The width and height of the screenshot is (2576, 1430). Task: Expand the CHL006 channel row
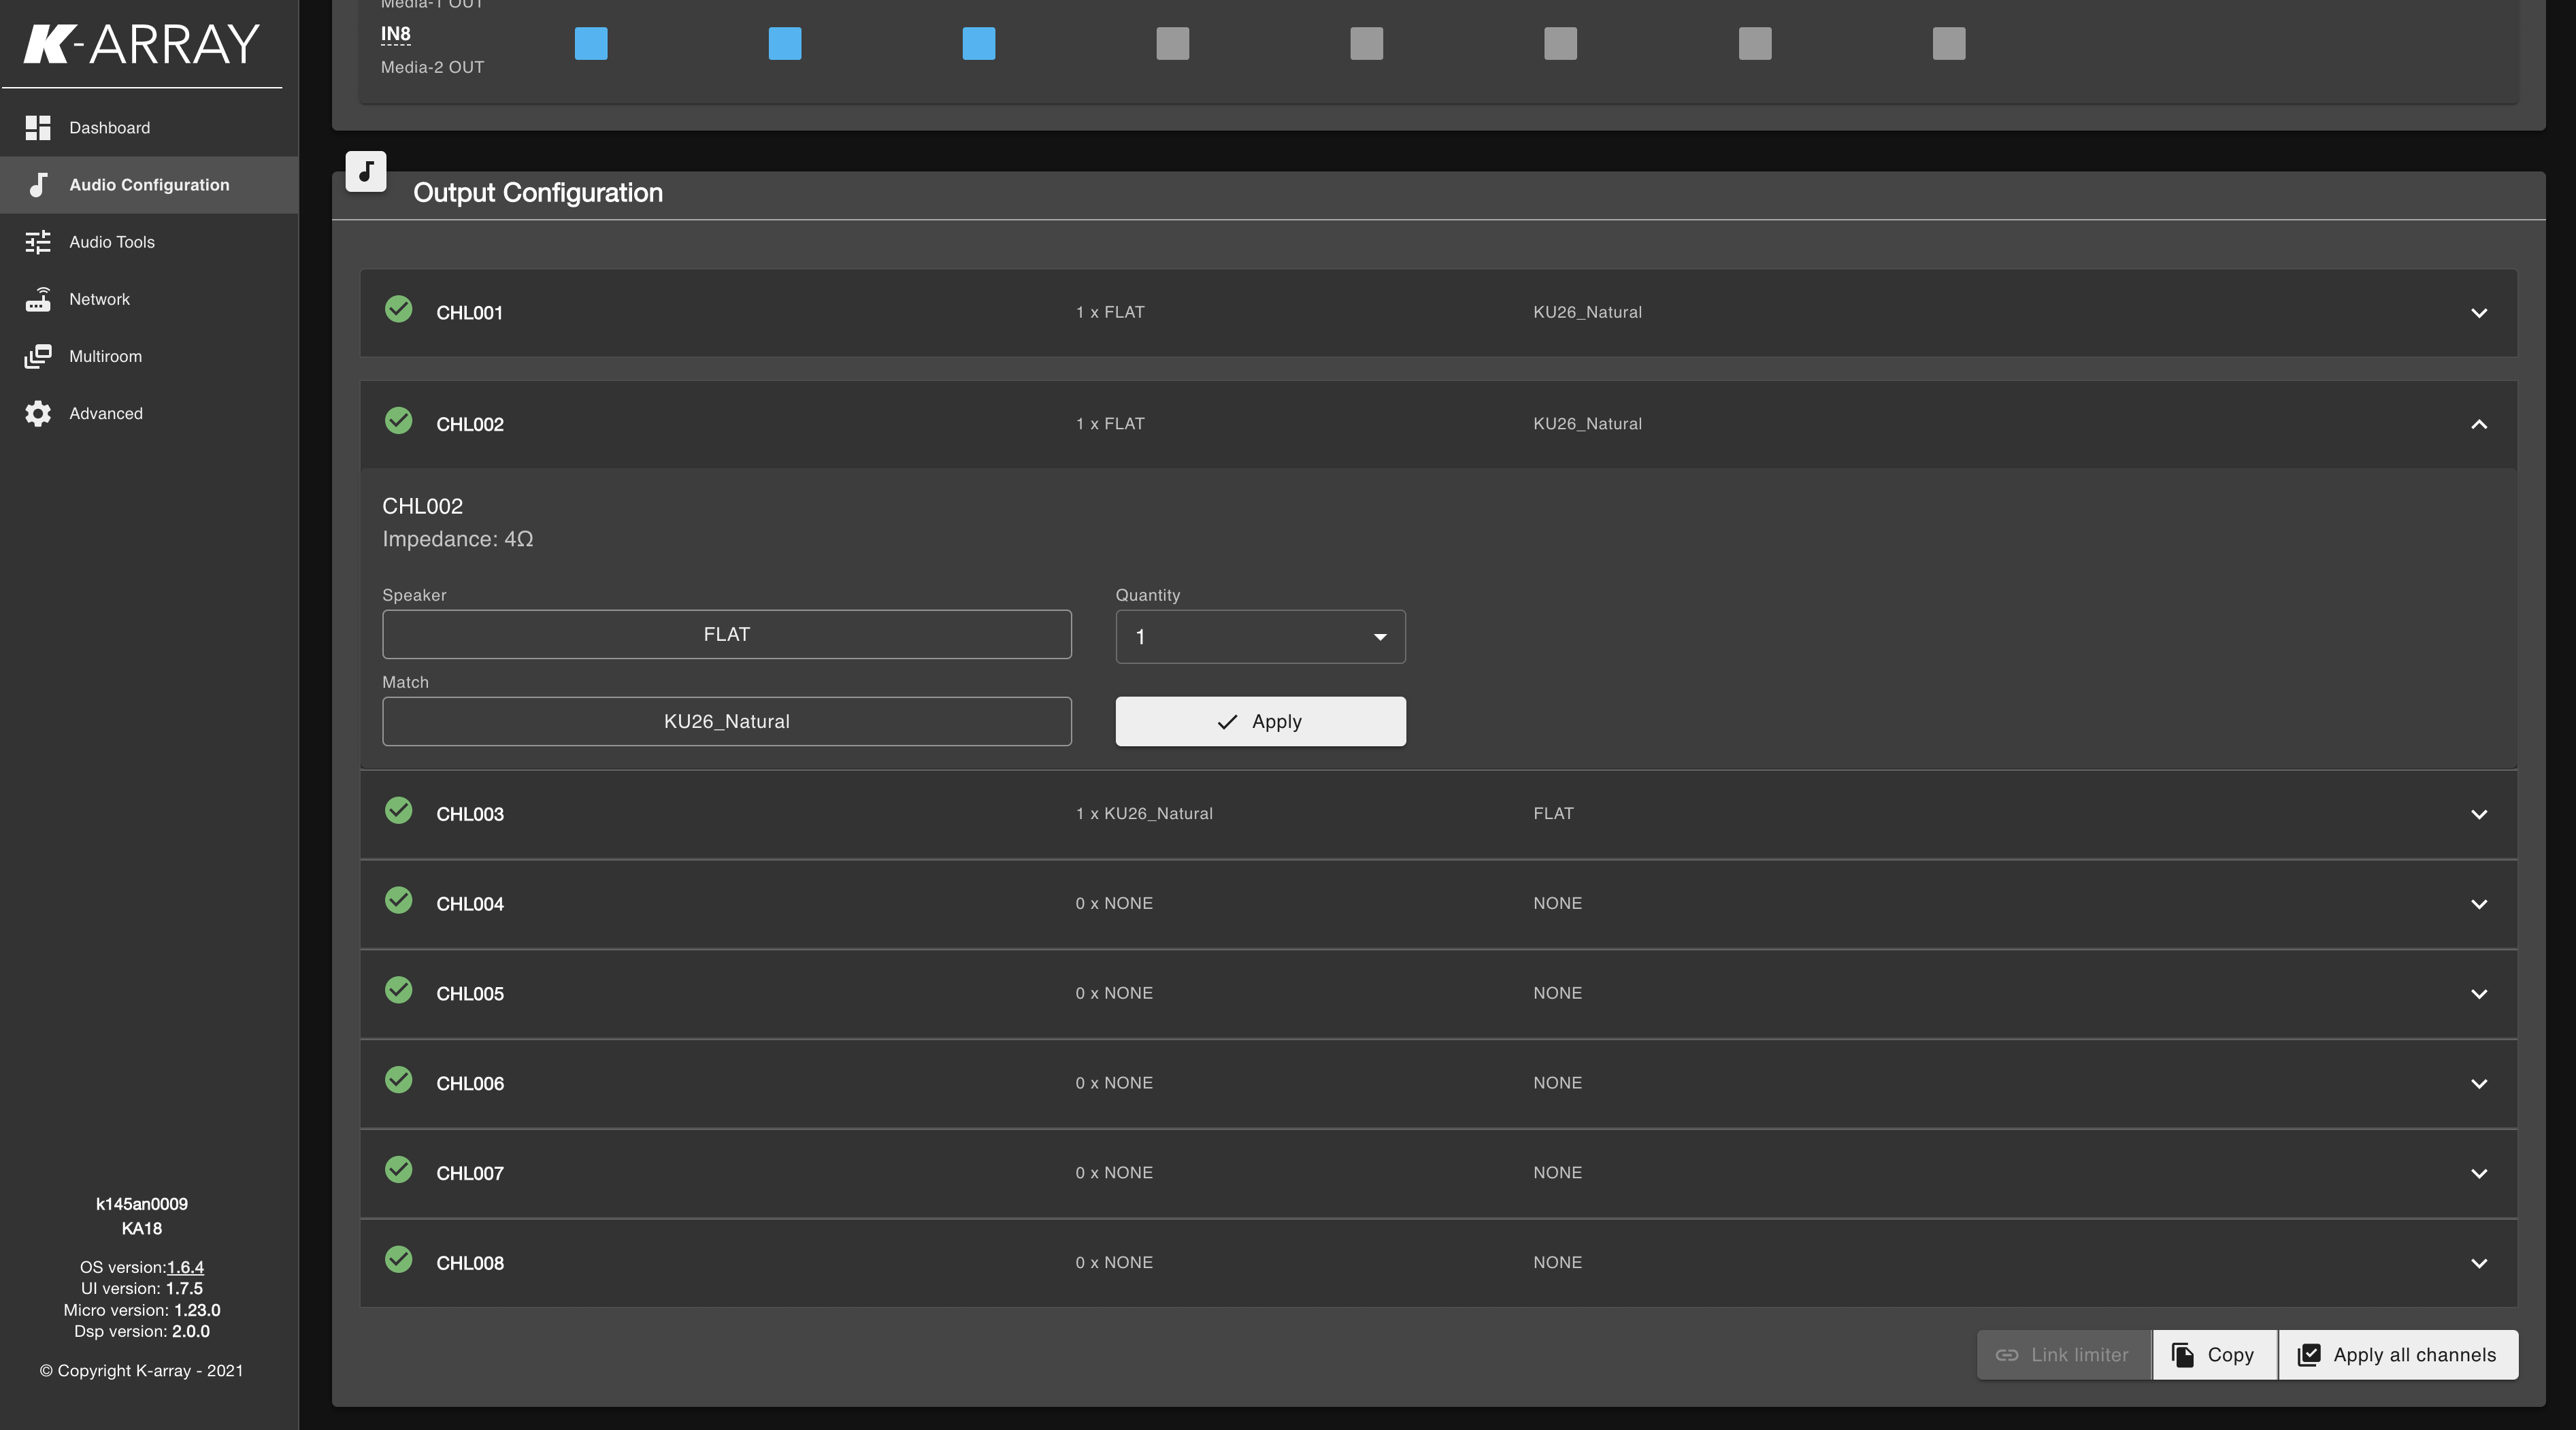pos(2479,1084)
